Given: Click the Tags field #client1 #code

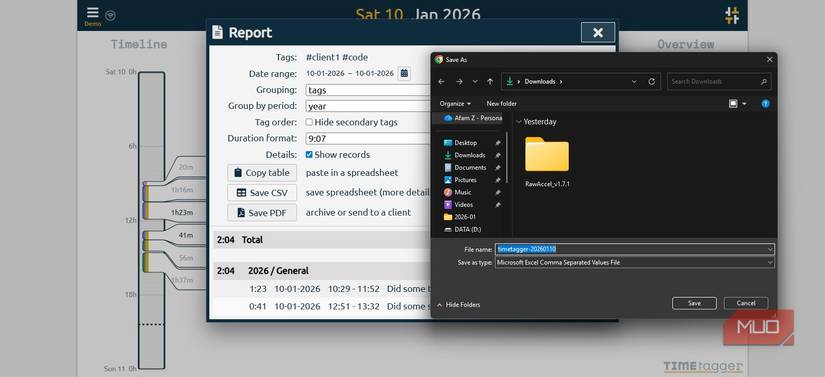Looking at the screenshot, I should (337, 57).
